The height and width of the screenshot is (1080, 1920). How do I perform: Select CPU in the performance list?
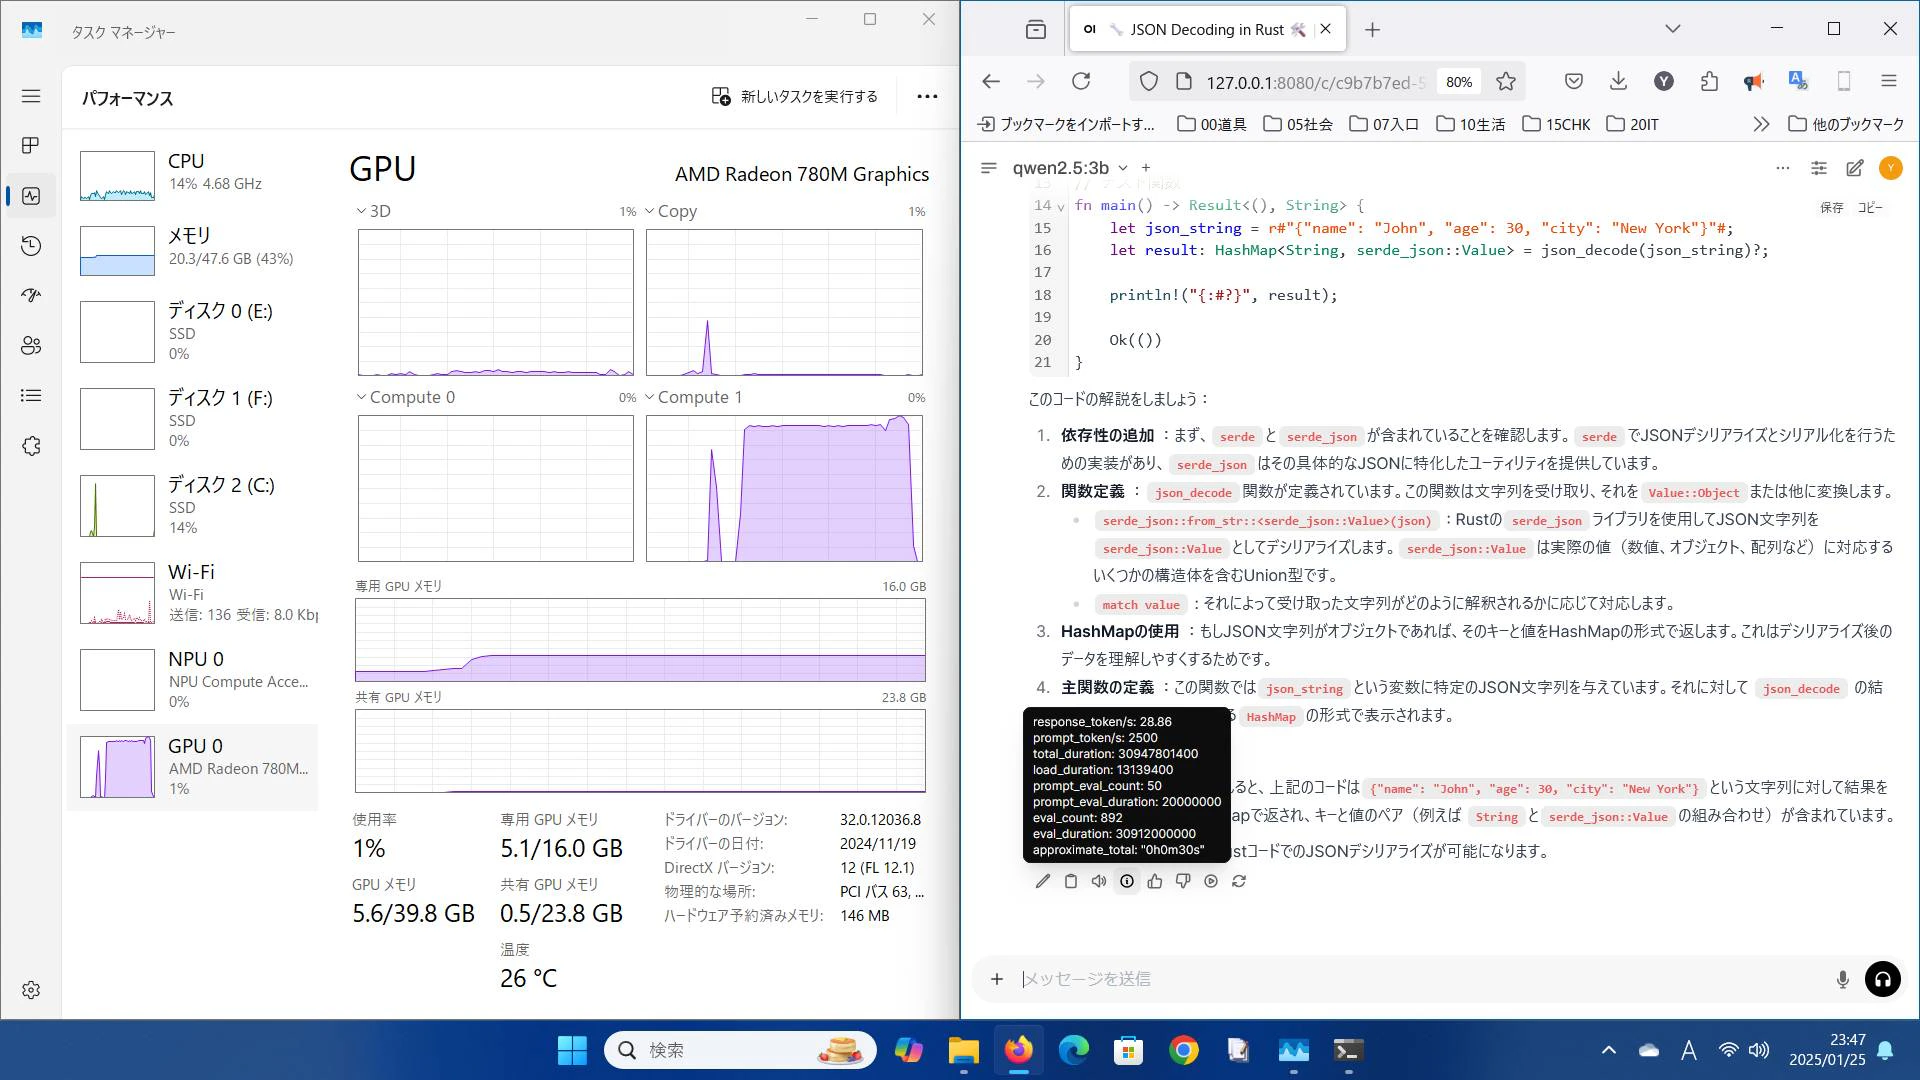point(193,175)
